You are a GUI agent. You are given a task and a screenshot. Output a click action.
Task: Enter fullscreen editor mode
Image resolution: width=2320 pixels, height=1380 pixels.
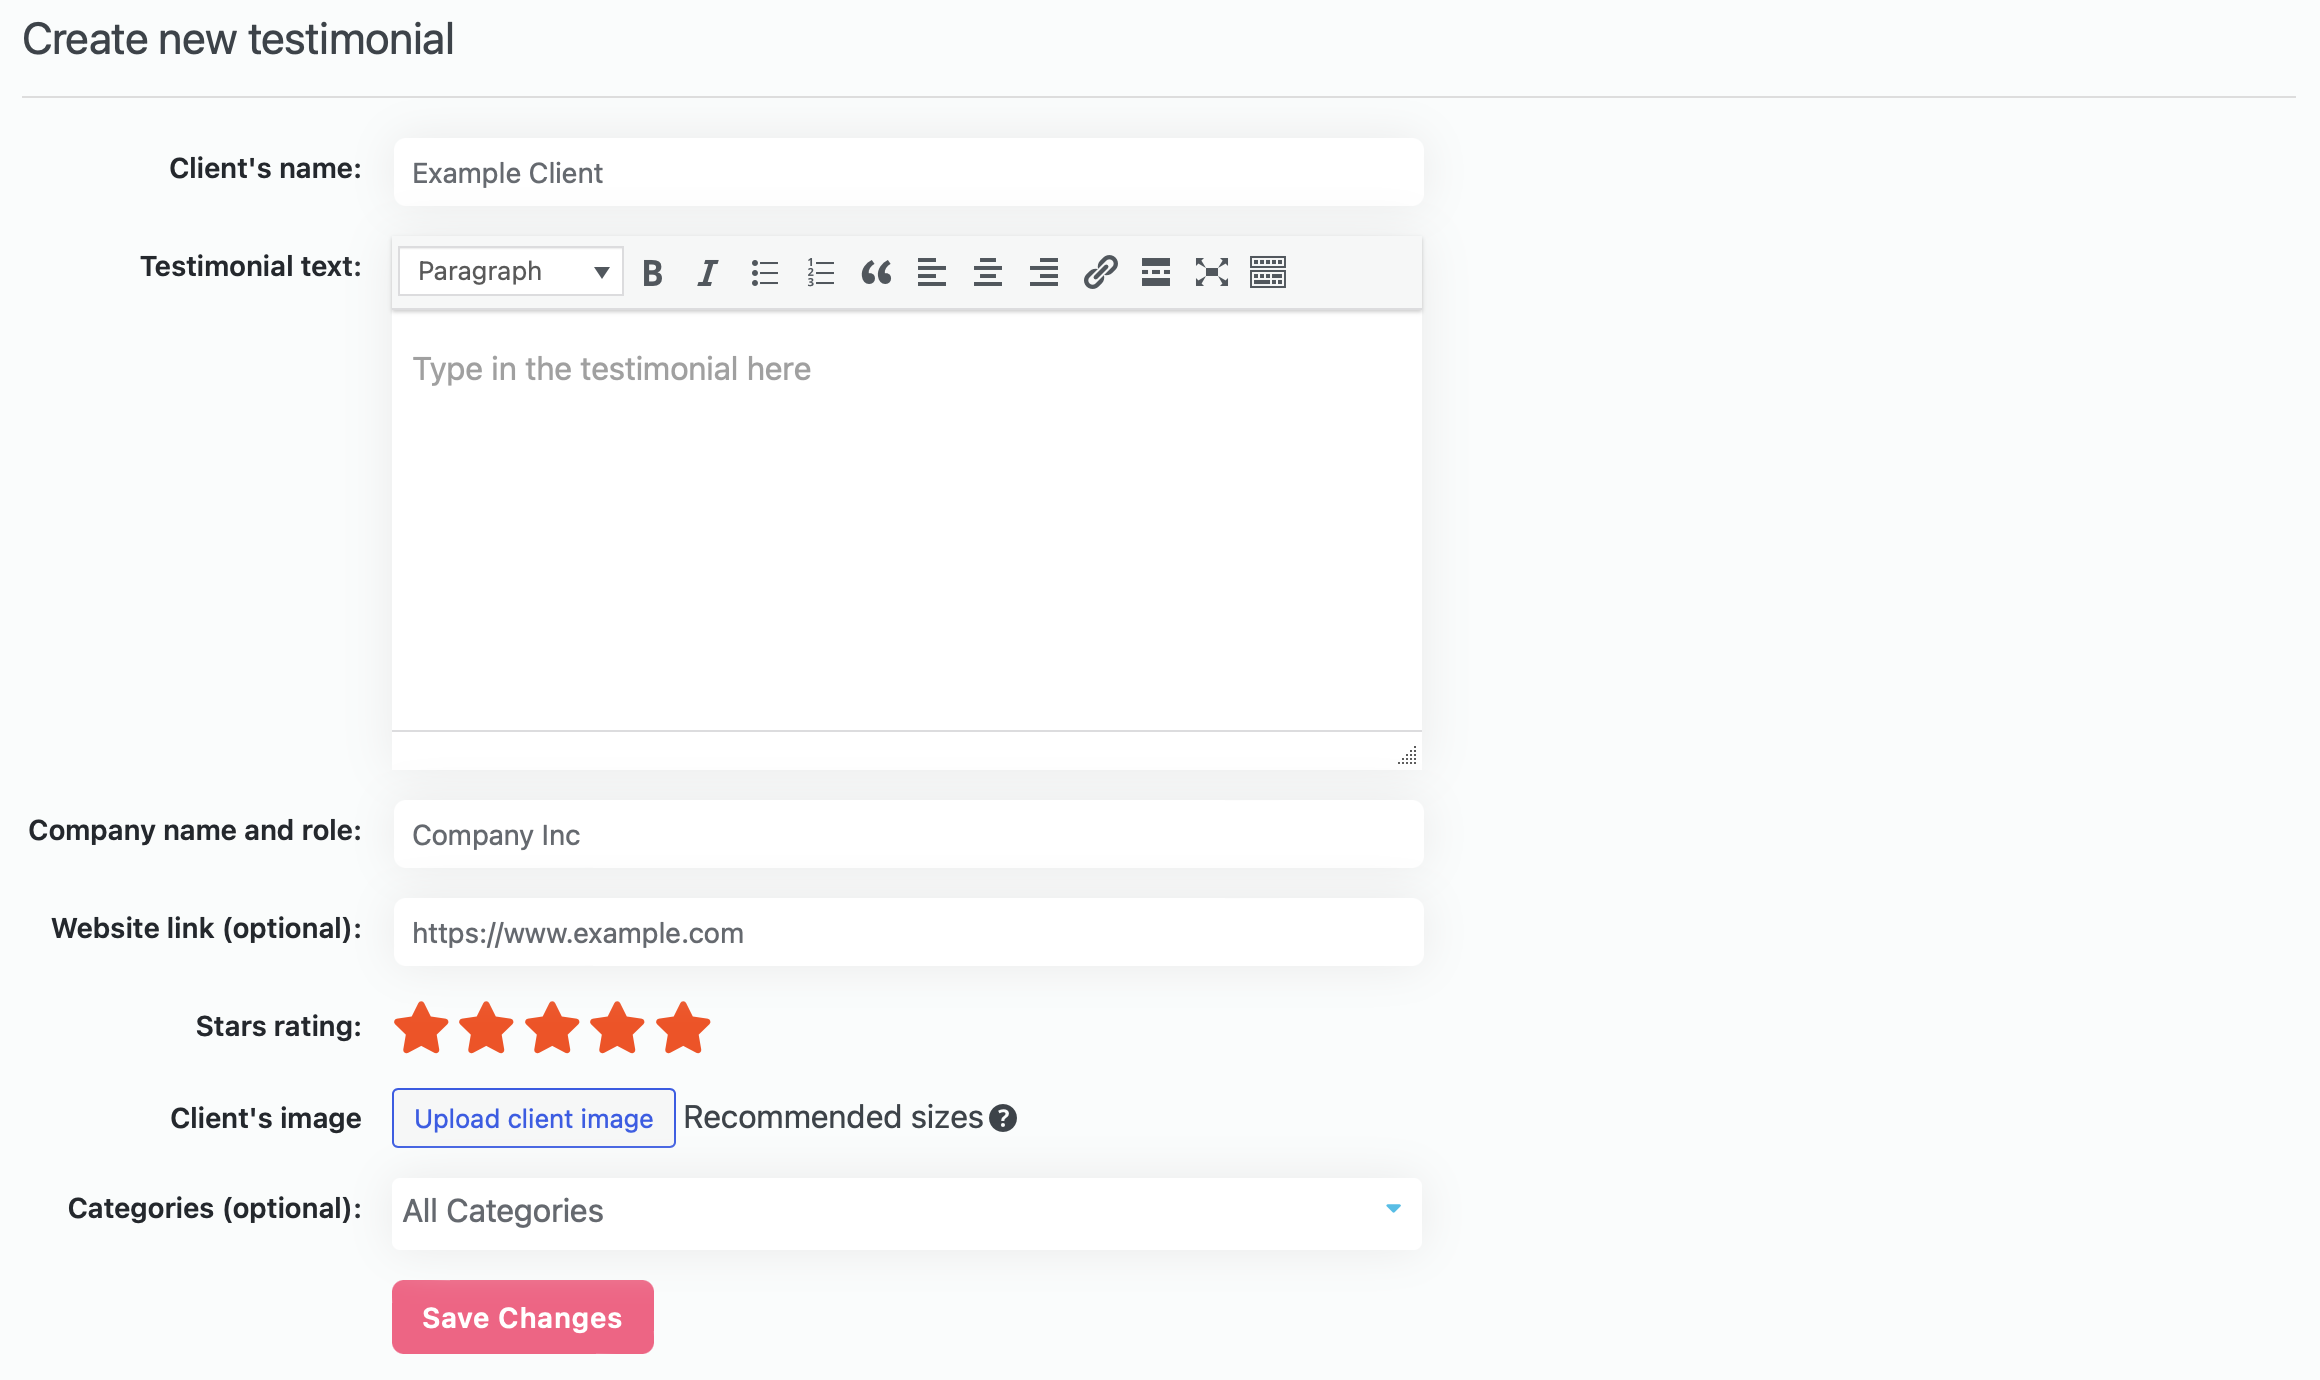pos(1212,272)
